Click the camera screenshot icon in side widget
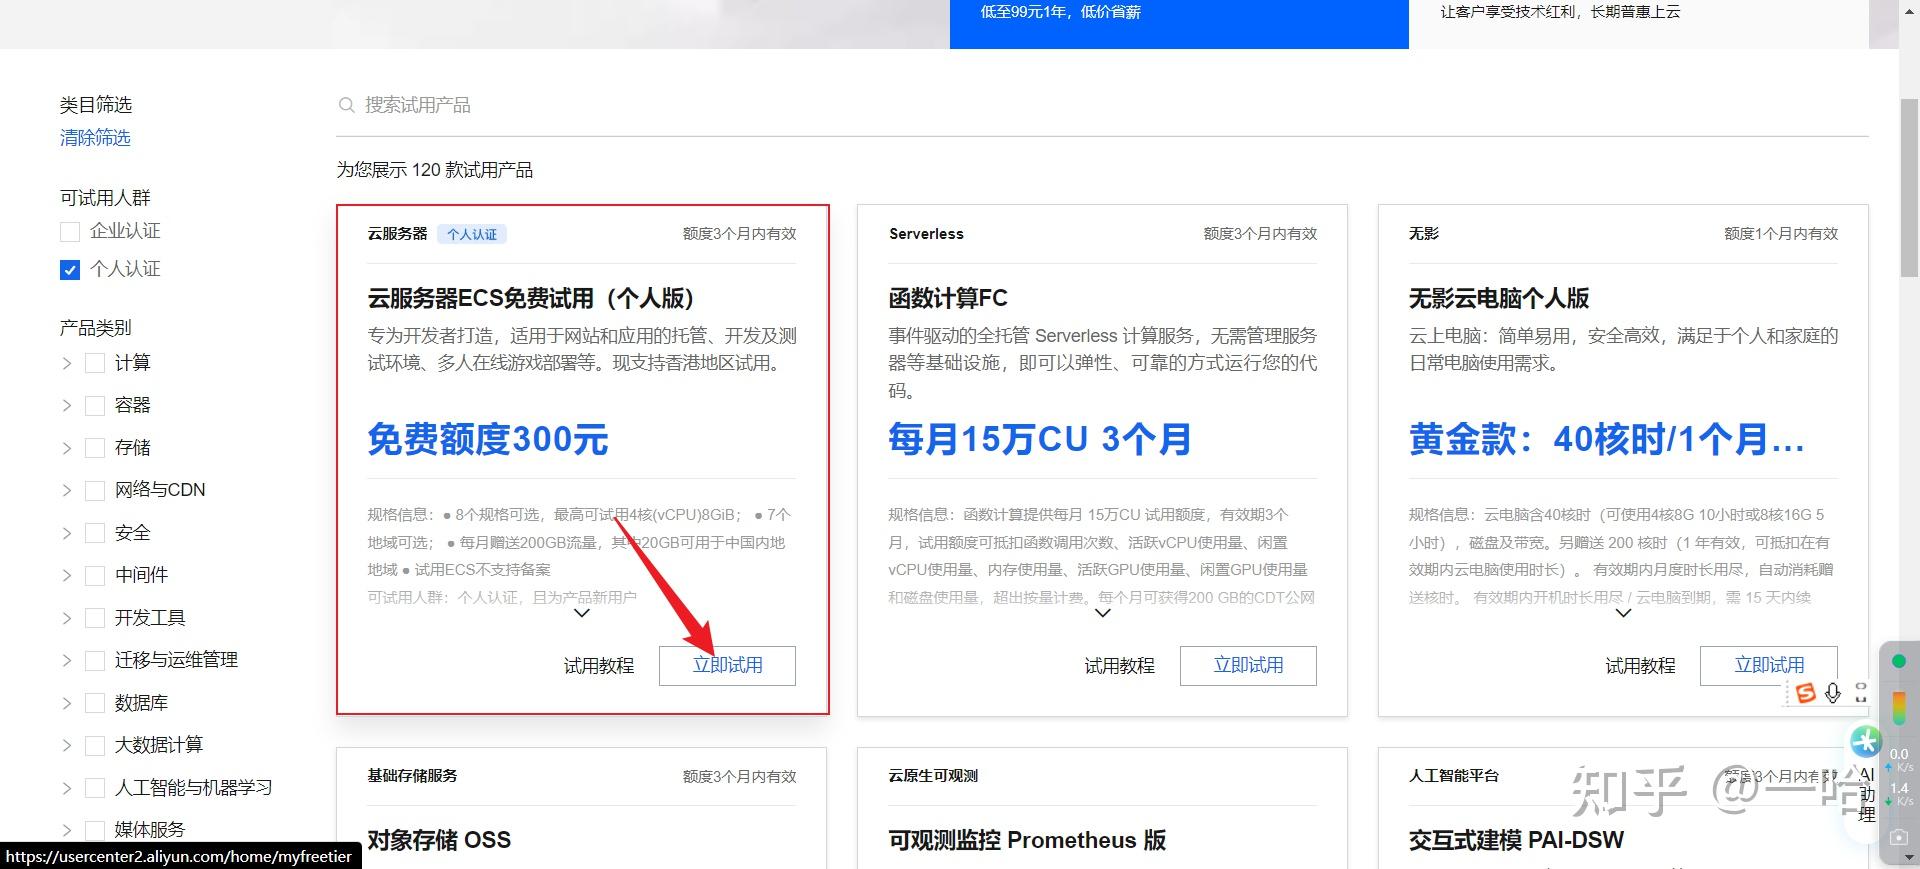Screen dimensions: 1920x869 (1899, 836)
